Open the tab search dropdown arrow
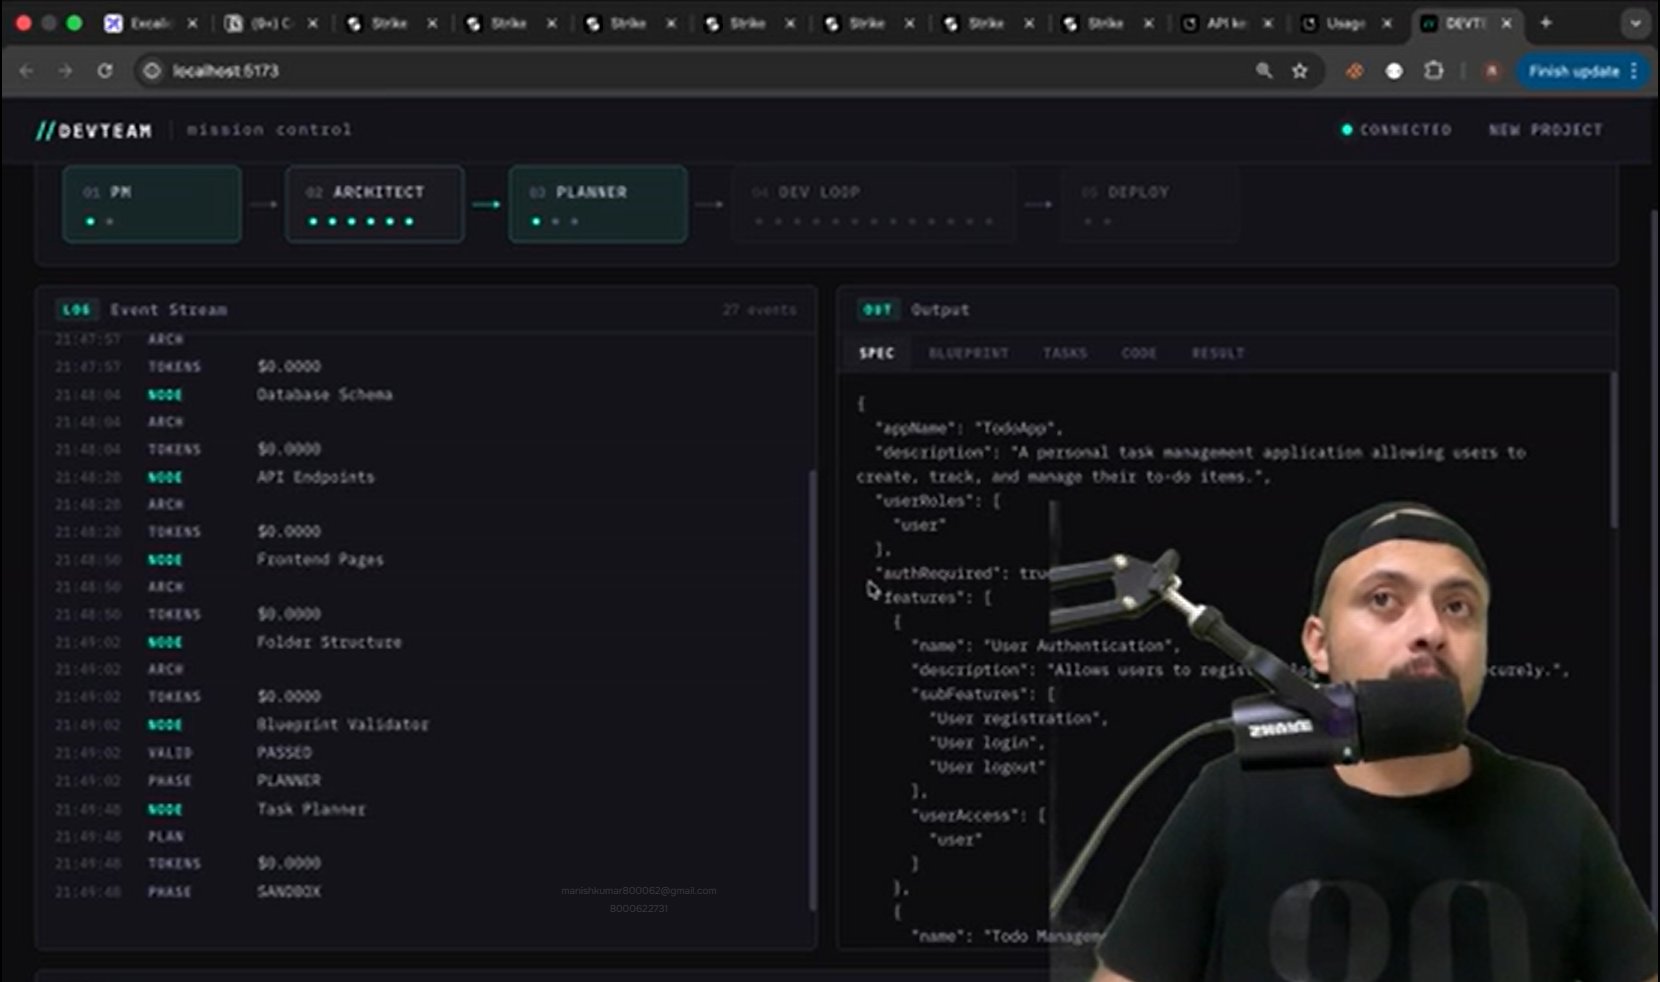This screenshot has height=982, width=1660. 1635,23
